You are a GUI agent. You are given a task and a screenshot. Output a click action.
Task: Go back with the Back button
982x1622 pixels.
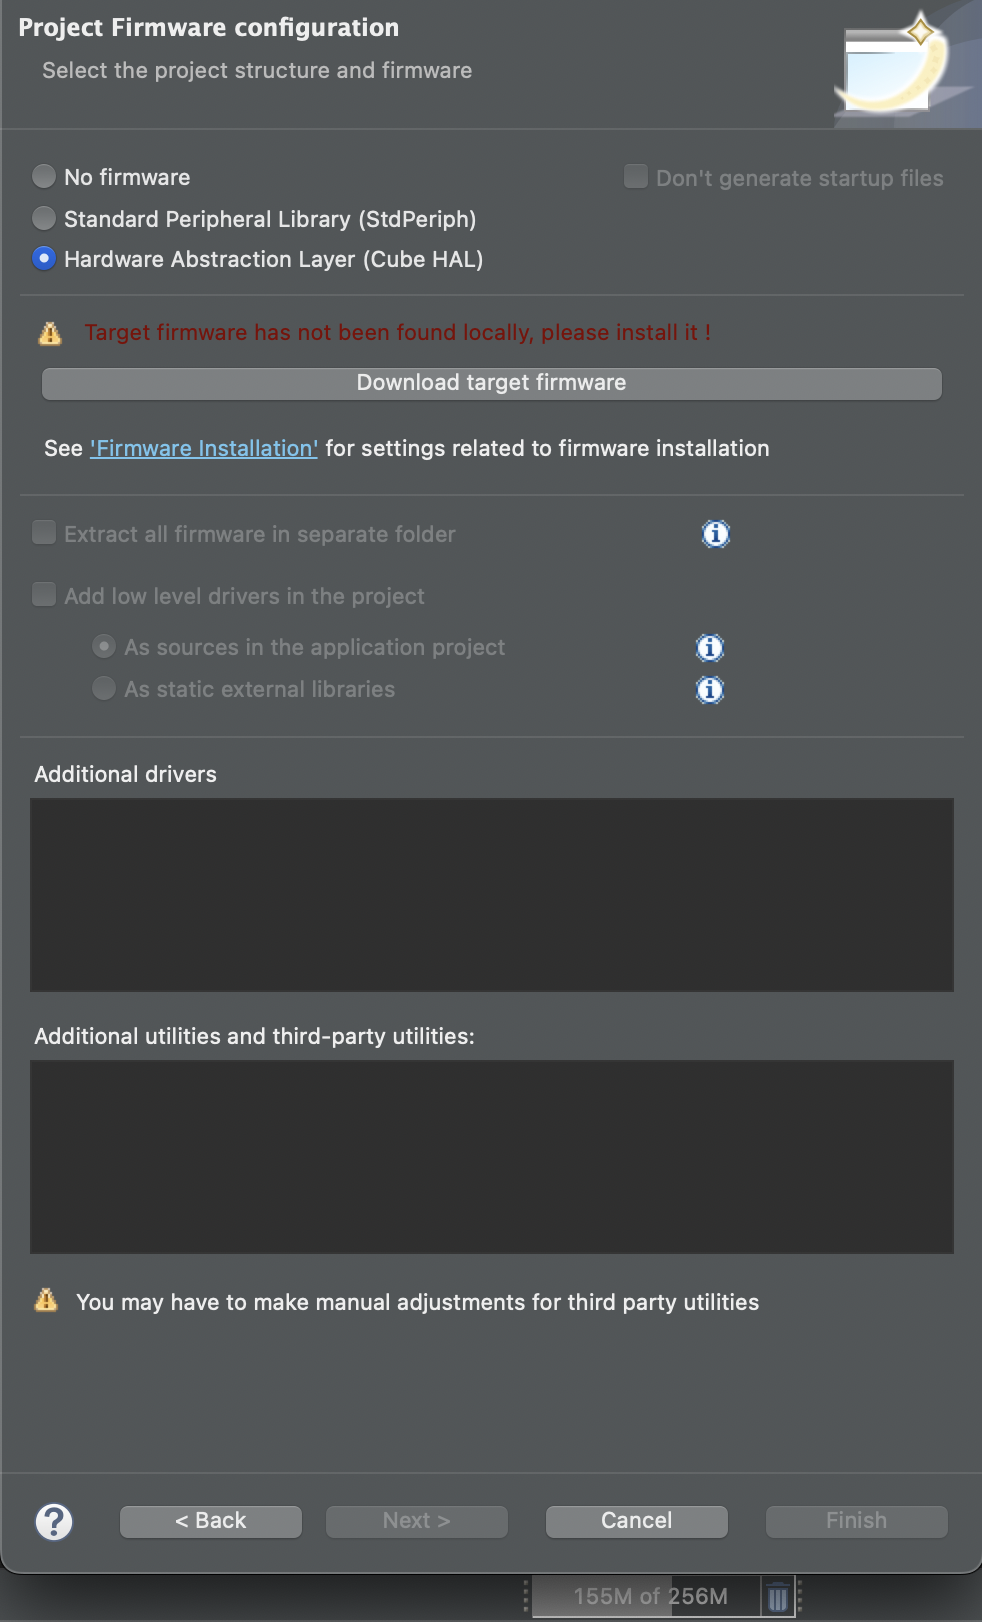[211, 1521]
